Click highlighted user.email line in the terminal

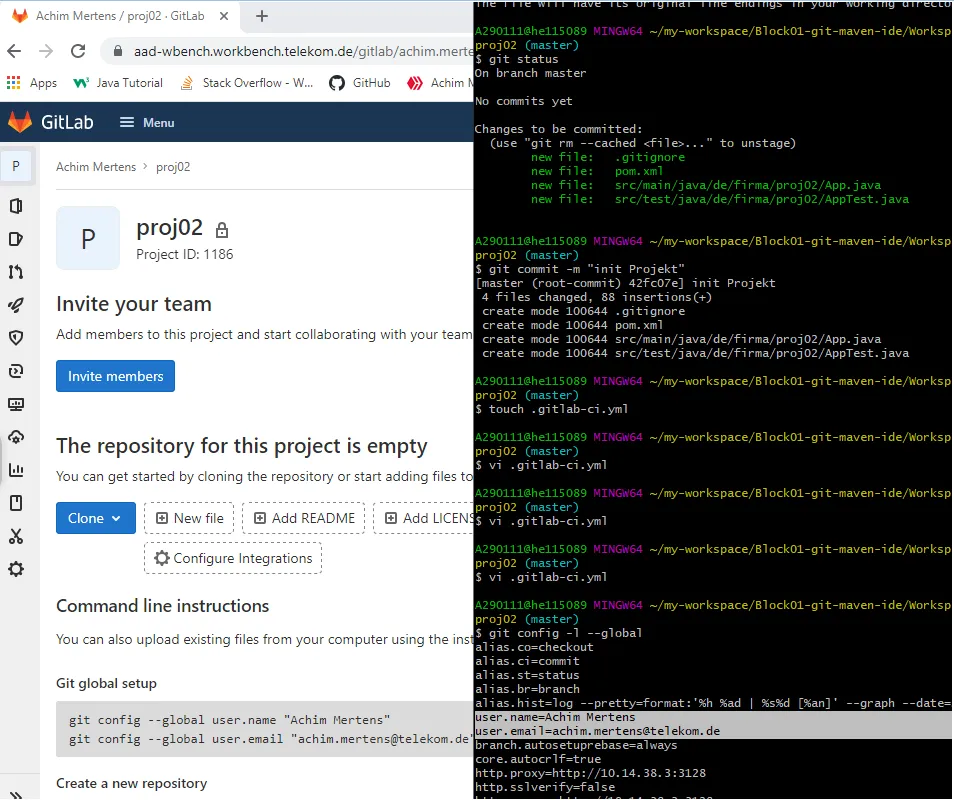coord(597,731)
